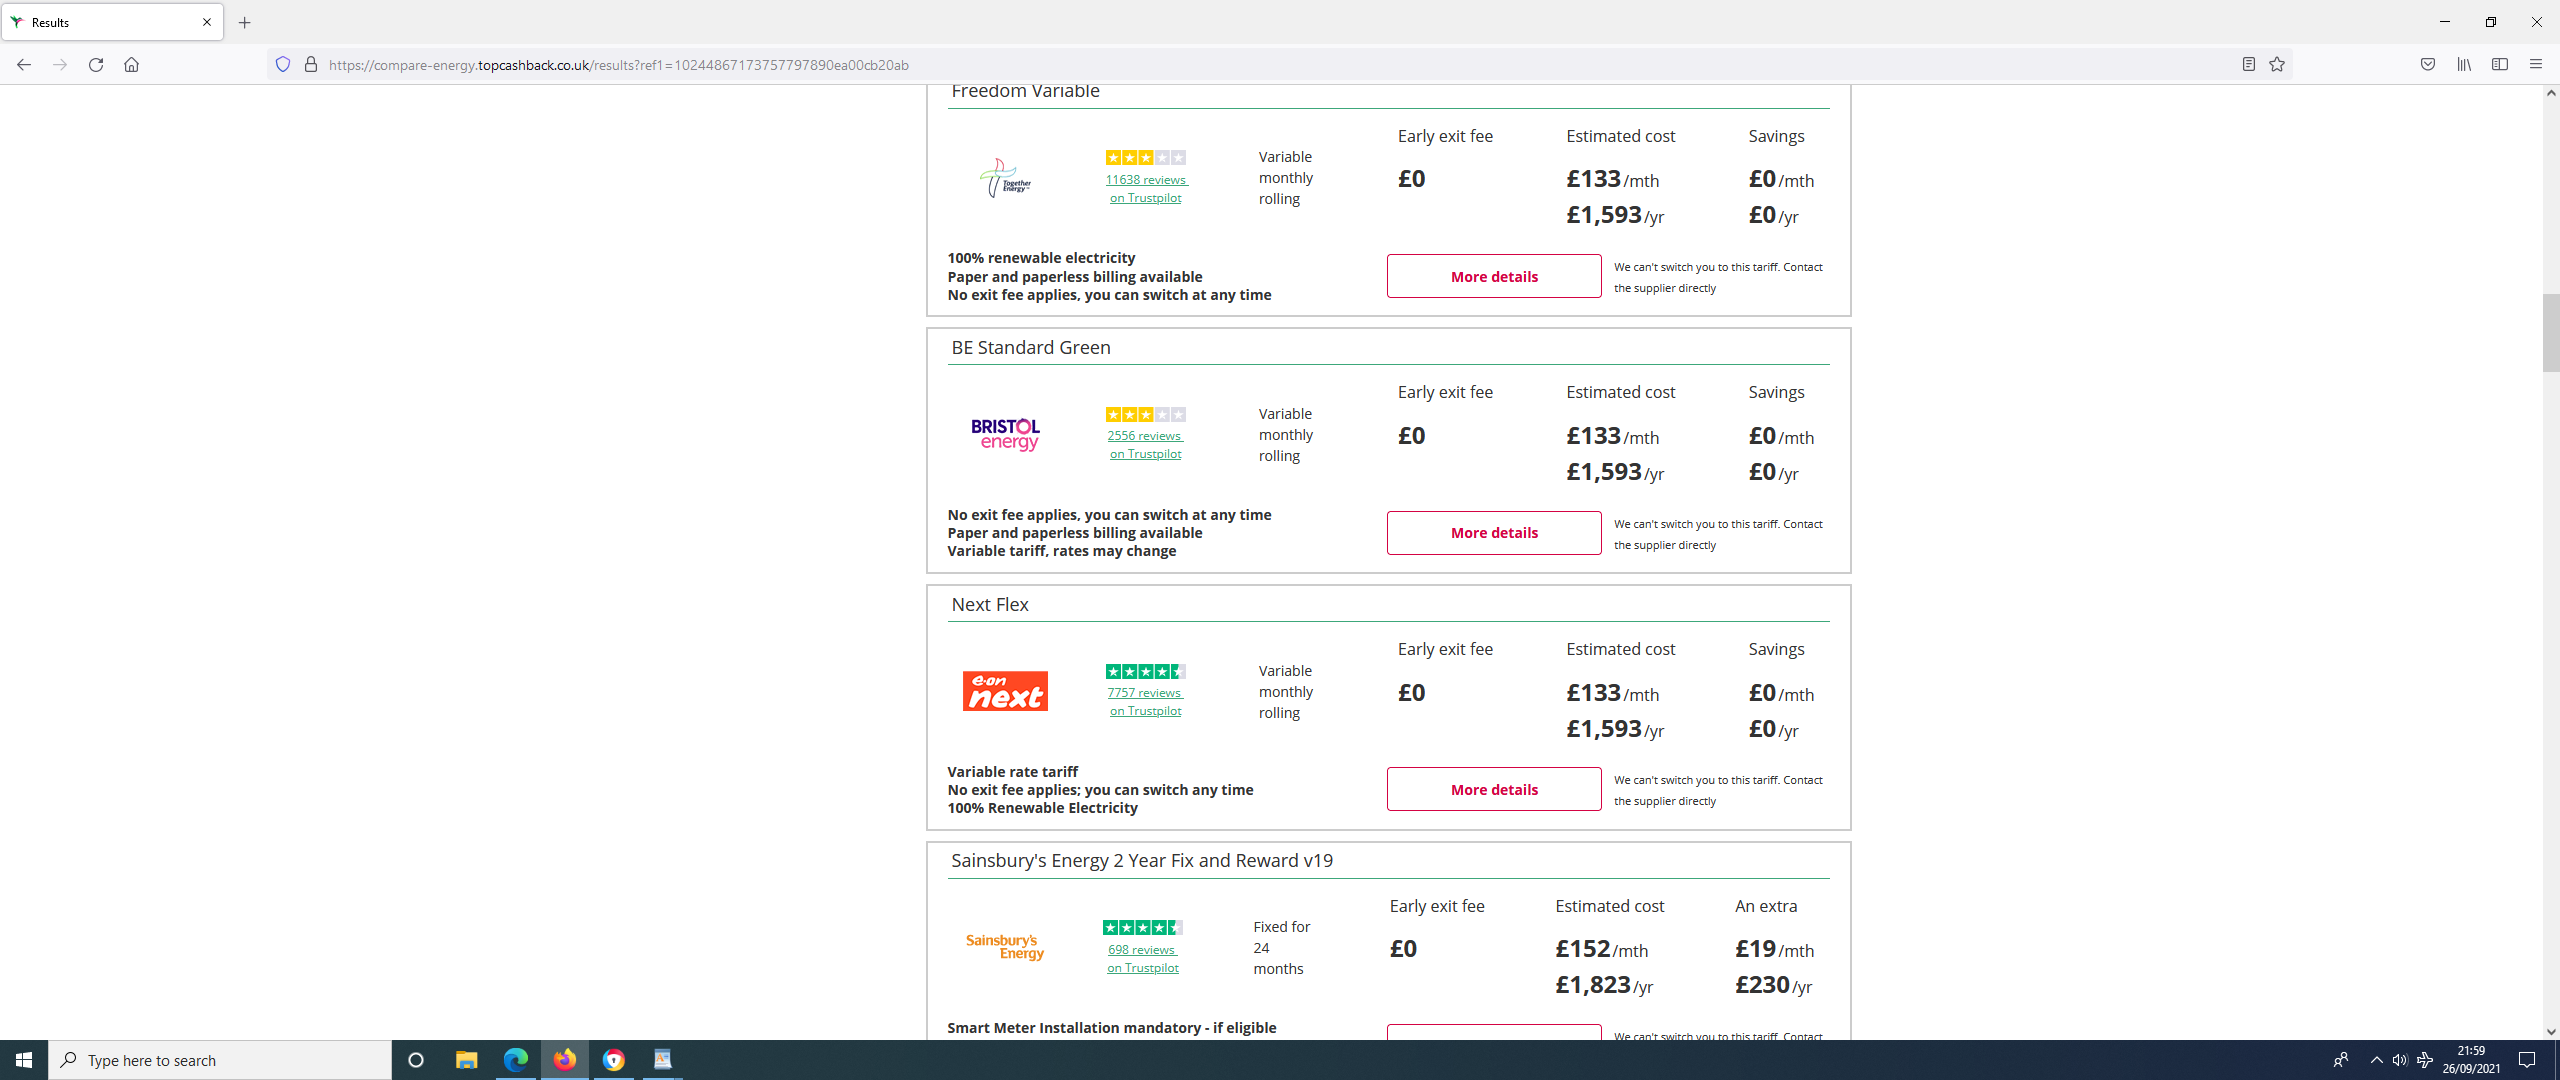Image resolution: width=2560 pixels, height=1080 pixels.
Task: Click the E.ON Next logo
Action: [x=1005, y=691]
